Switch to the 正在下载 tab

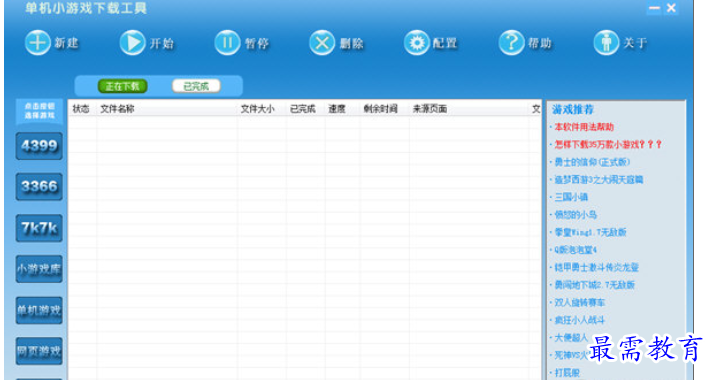click(x=122, y=86)
